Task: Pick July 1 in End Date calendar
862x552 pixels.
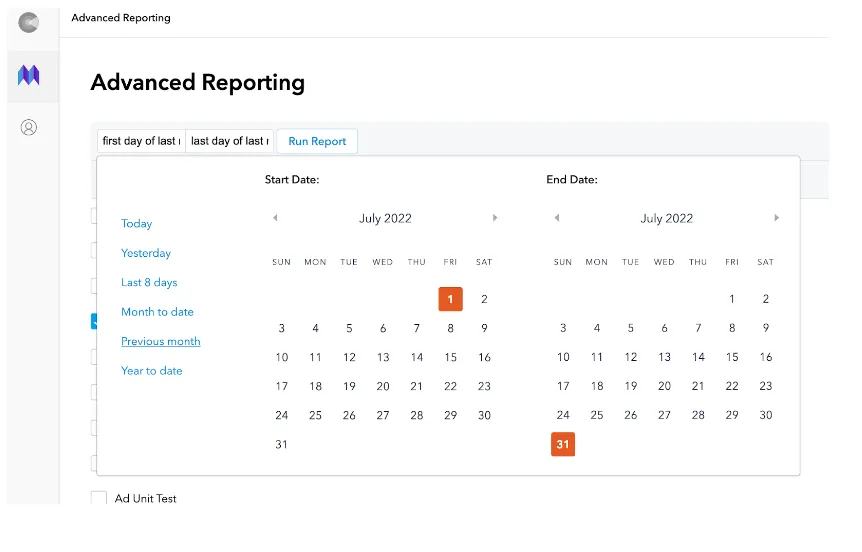Action: point(732,299)
